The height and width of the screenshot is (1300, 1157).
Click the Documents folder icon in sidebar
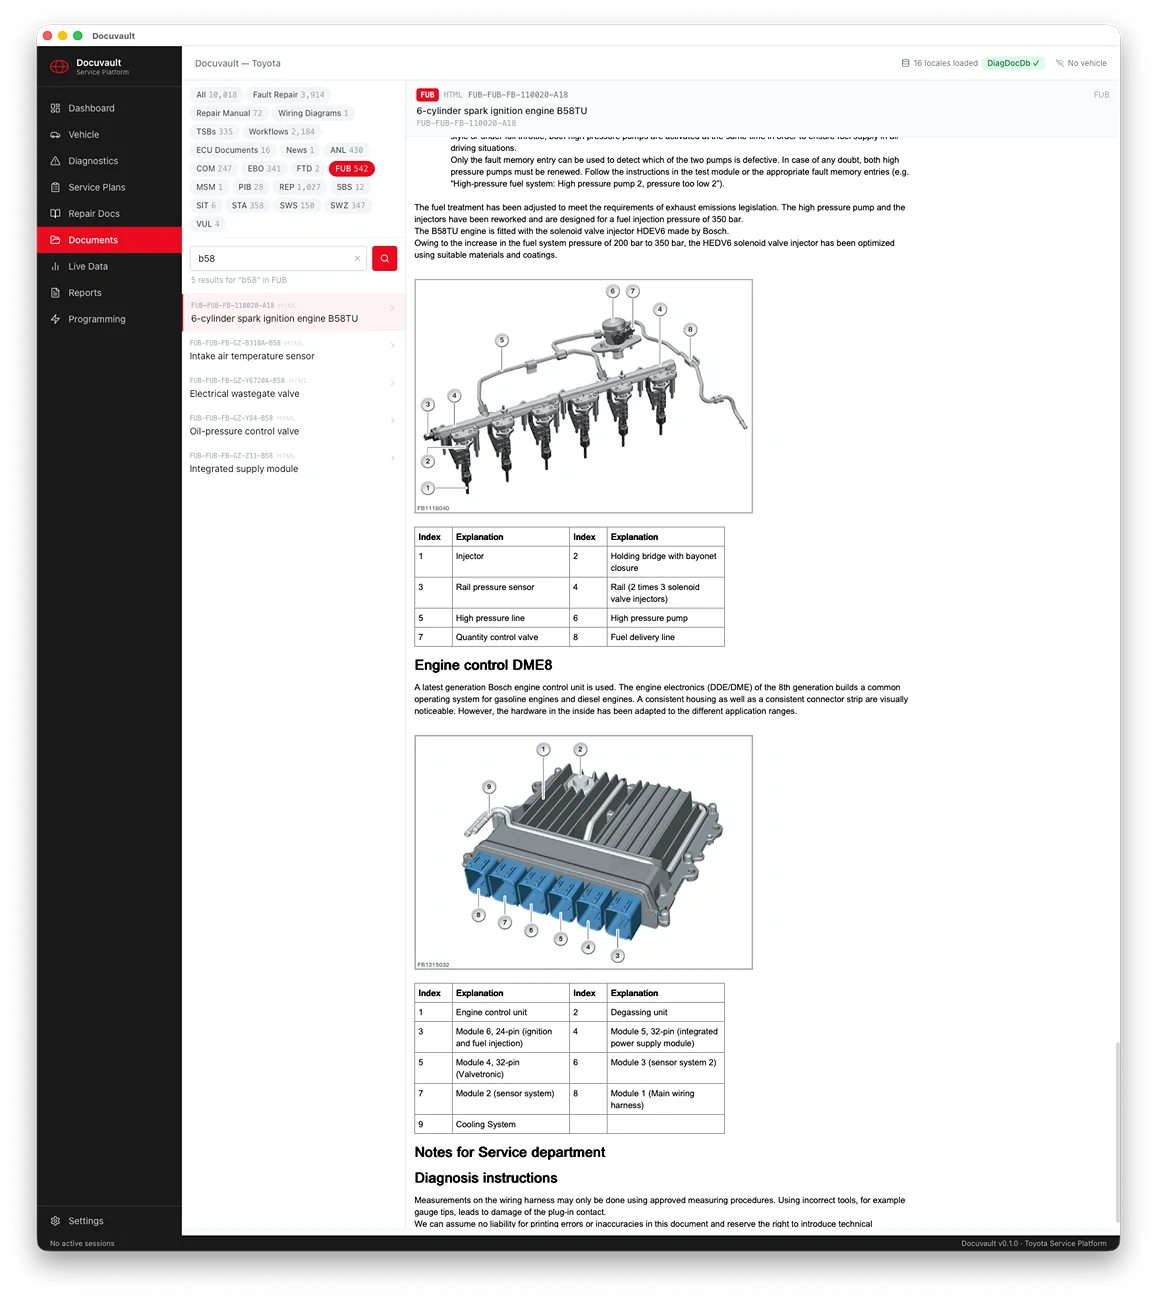click(x=55, y=240)
